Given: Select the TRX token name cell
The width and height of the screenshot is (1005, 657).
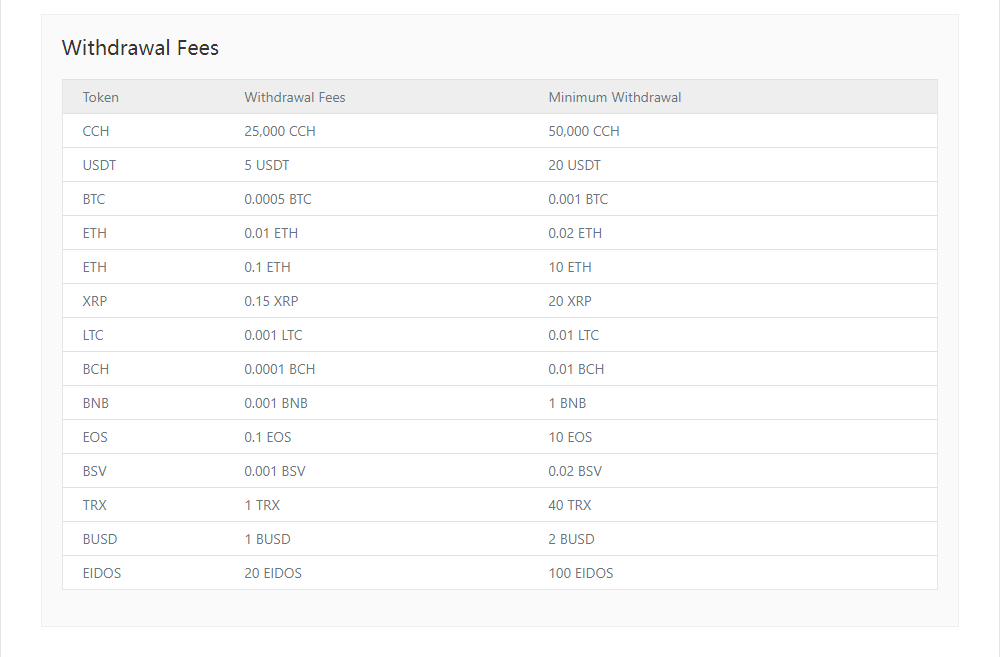Looking at the screenshot, I should (95, 505).
